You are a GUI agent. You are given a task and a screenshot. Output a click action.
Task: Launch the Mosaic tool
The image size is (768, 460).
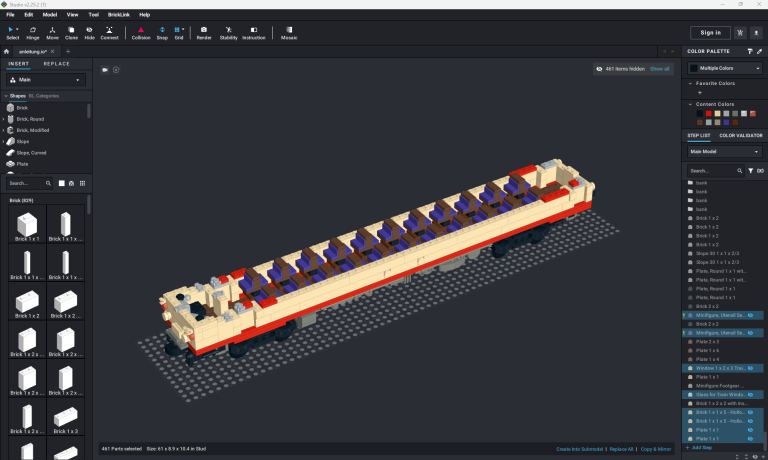pyautogui.click(x=289, y=32)
